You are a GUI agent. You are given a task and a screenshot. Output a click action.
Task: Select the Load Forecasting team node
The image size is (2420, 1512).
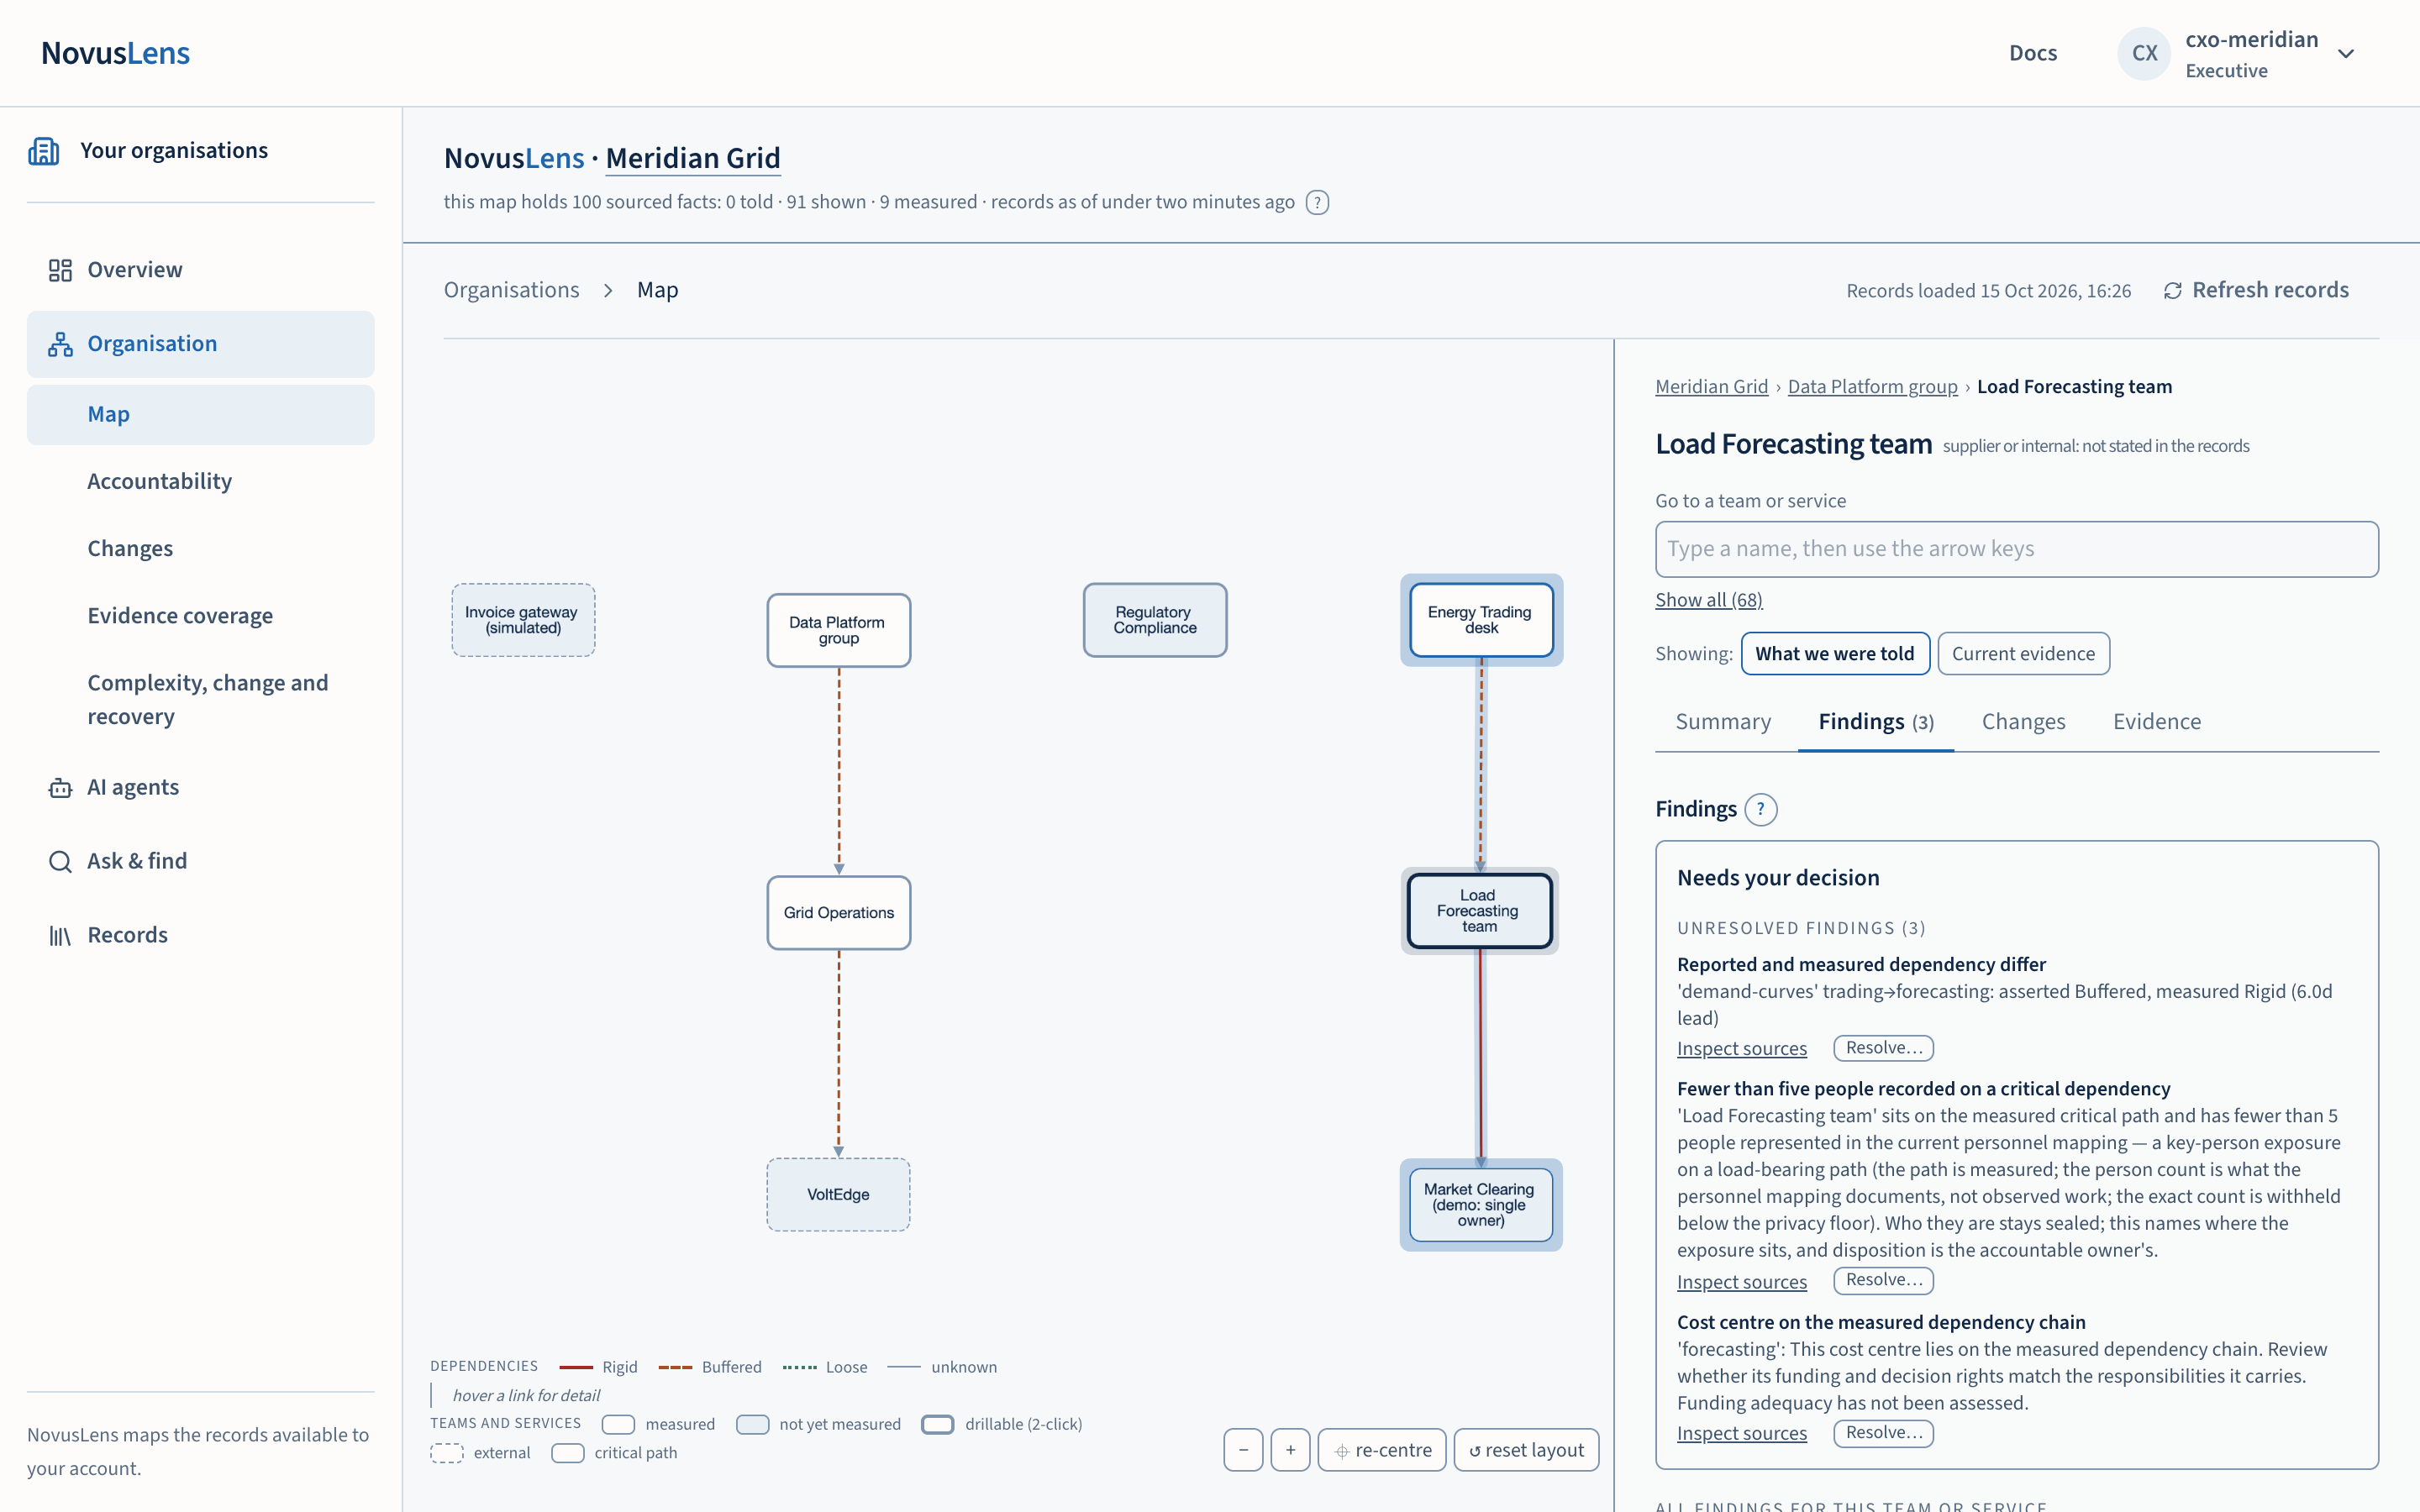tap(1480, 911)
